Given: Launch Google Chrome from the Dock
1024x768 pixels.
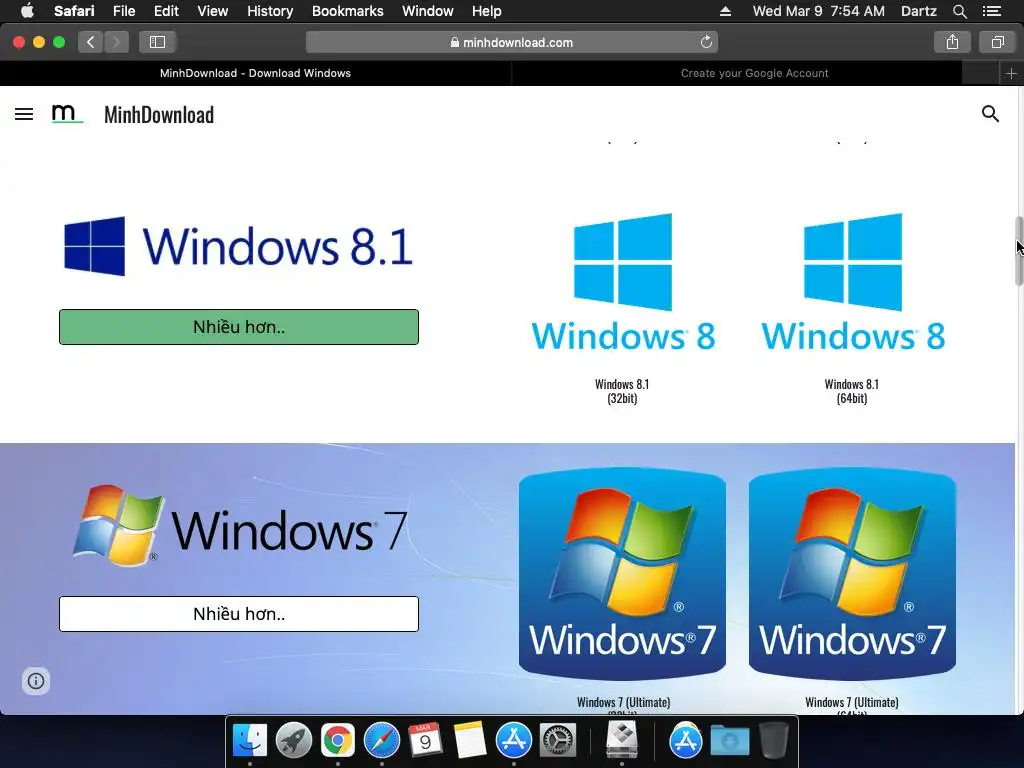Looking at the screenshot, I should 338,741.
